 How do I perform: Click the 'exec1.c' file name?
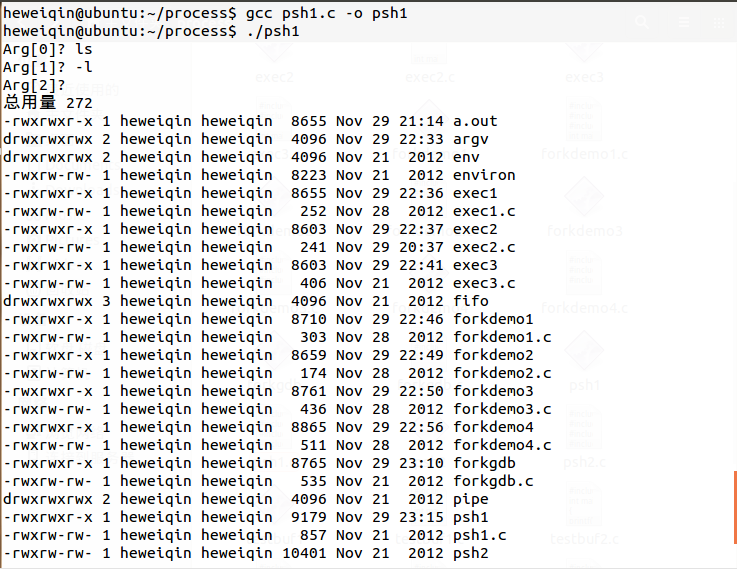pyautogui.click(x=484, y=211)
